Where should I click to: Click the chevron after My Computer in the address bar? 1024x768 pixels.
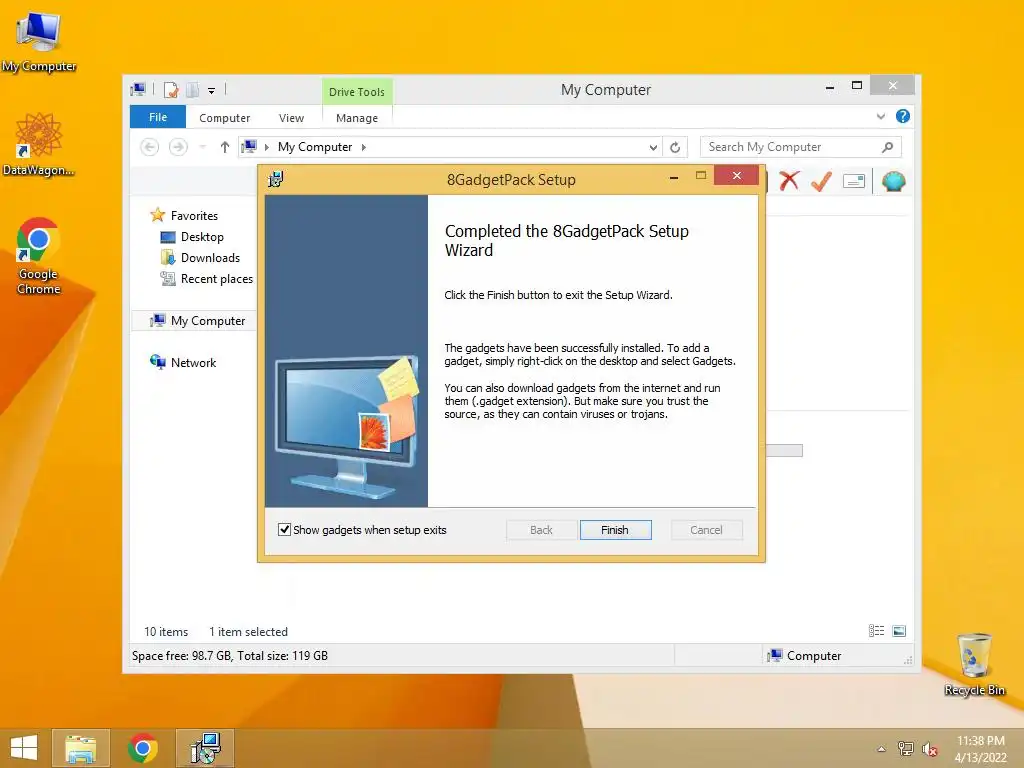click(x=364, y=148)
